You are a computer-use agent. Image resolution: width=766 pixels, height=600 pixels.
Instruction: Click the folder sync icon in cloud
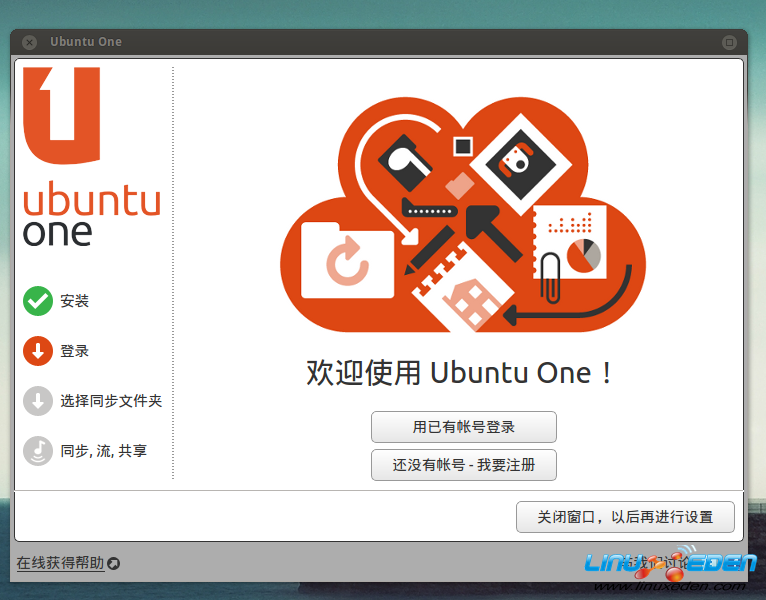coord(347,259)
